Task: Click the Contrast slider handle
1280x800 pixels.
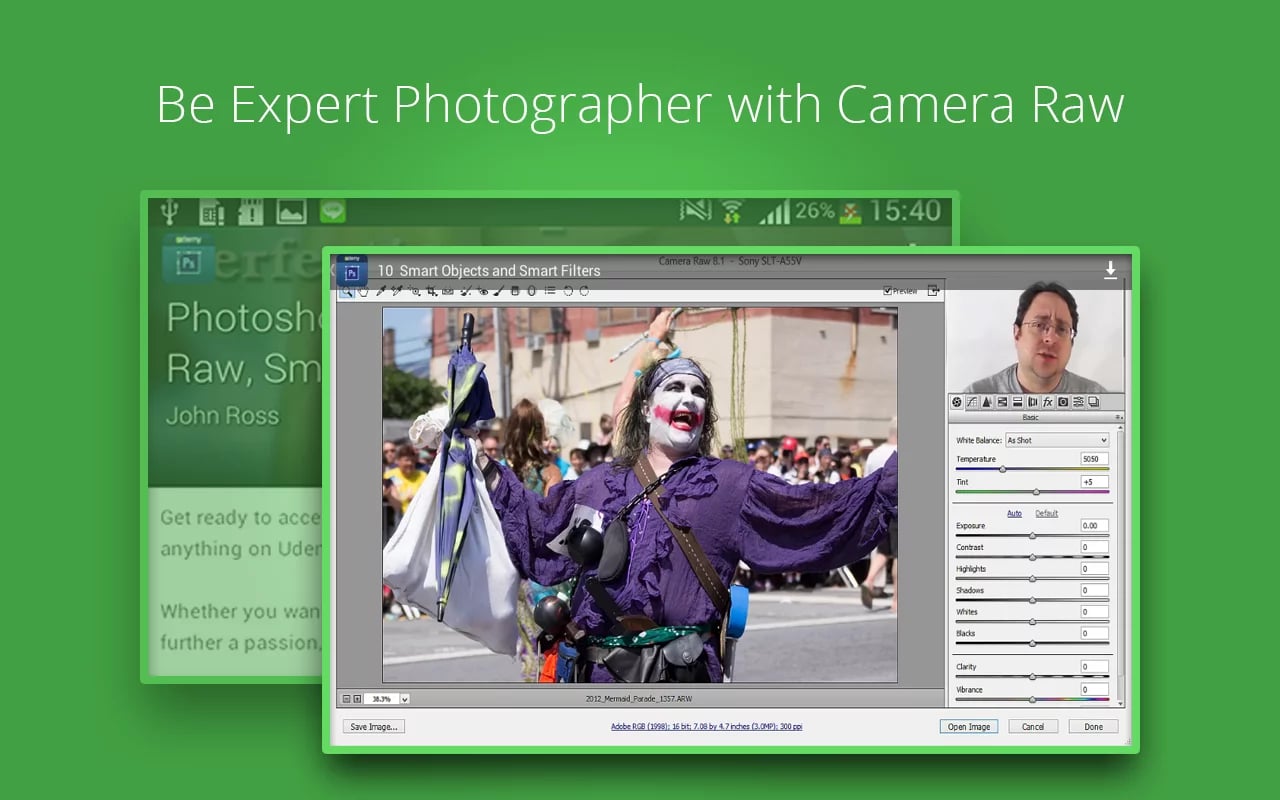Action: click(x=1032, y=557)
